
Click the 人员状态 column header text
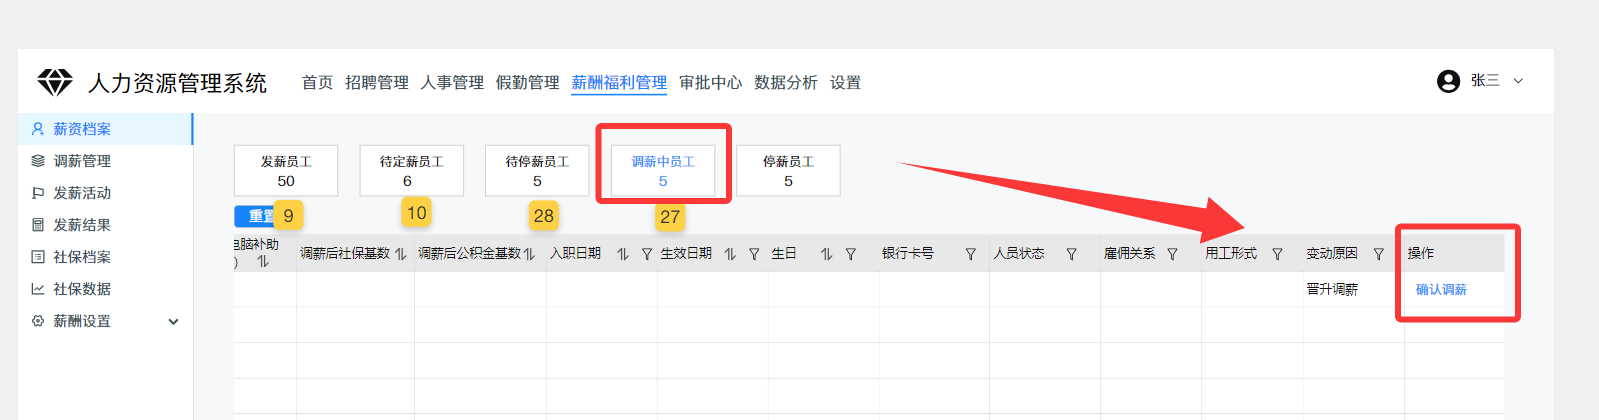click(x=1019, y=254)
